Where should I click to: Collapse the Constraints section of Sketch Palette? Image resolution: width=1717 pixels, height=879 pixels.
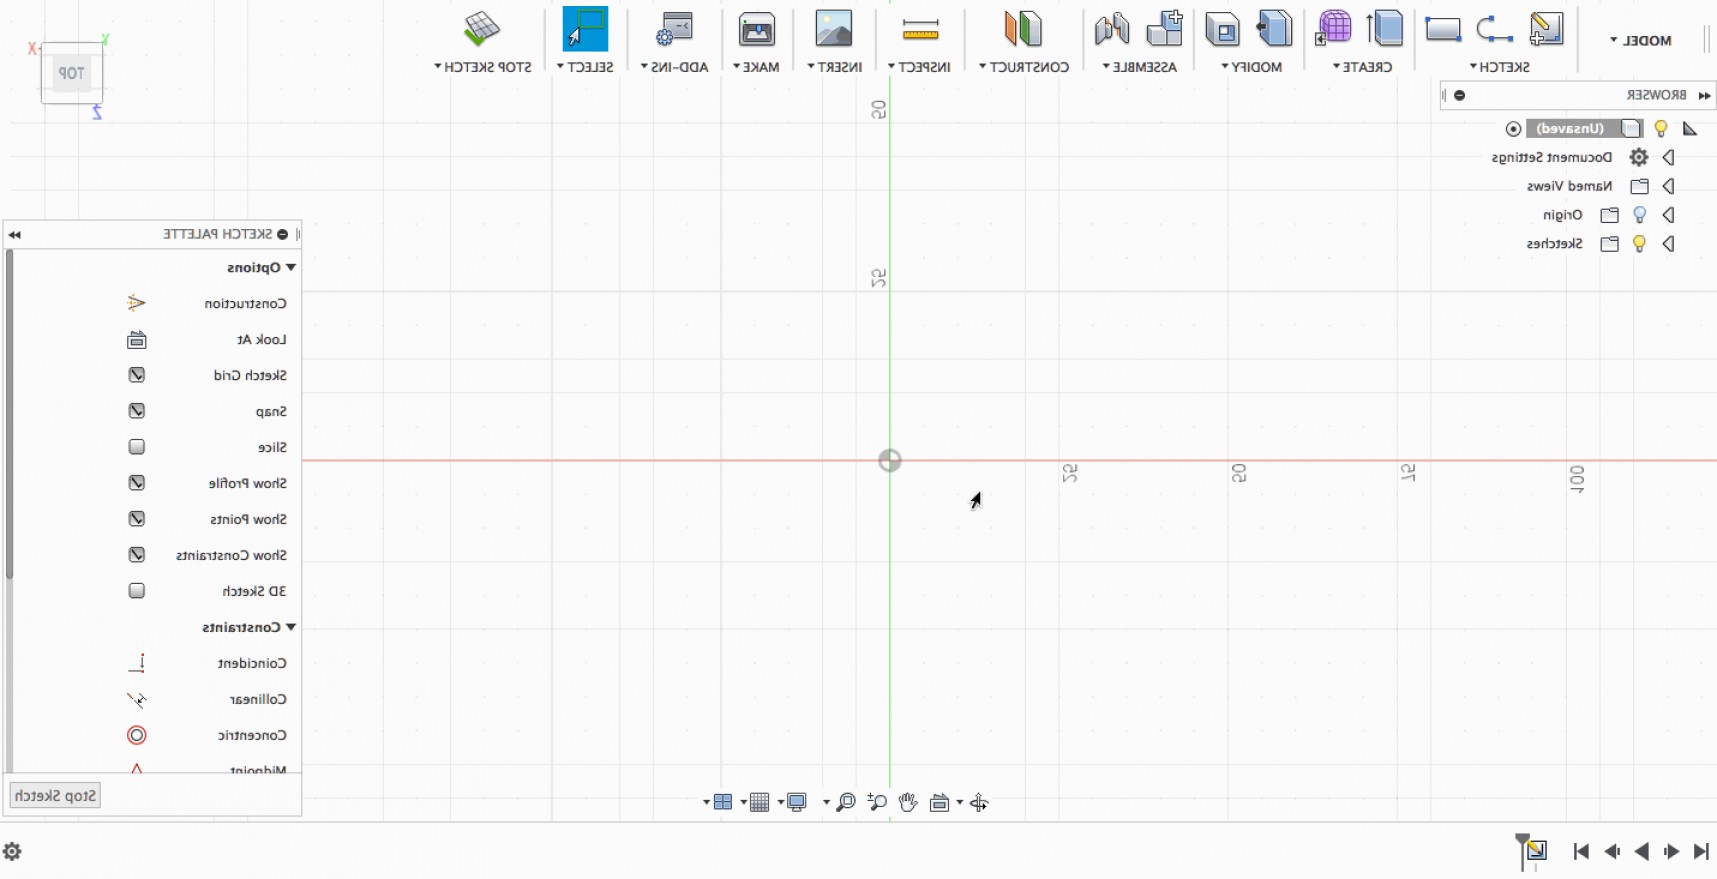tap(291, 627)
